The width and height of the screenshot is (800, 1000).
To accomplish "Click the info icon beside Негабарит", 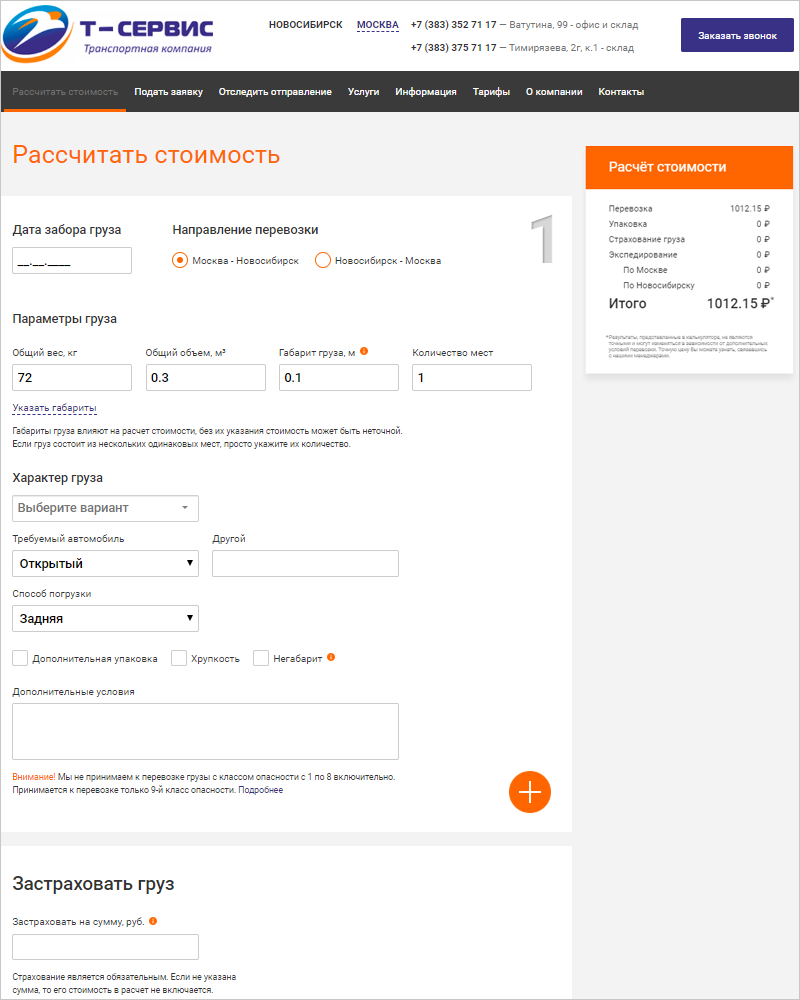I will (x=331, y=658).
